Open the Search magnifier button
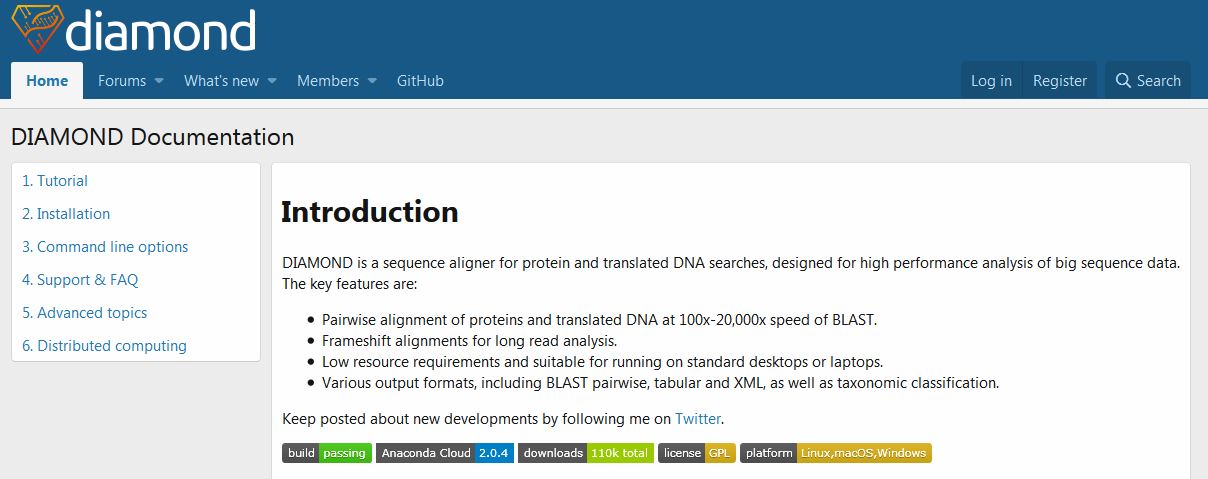Screen dimensions: 1208x479 pos(1148,81)
